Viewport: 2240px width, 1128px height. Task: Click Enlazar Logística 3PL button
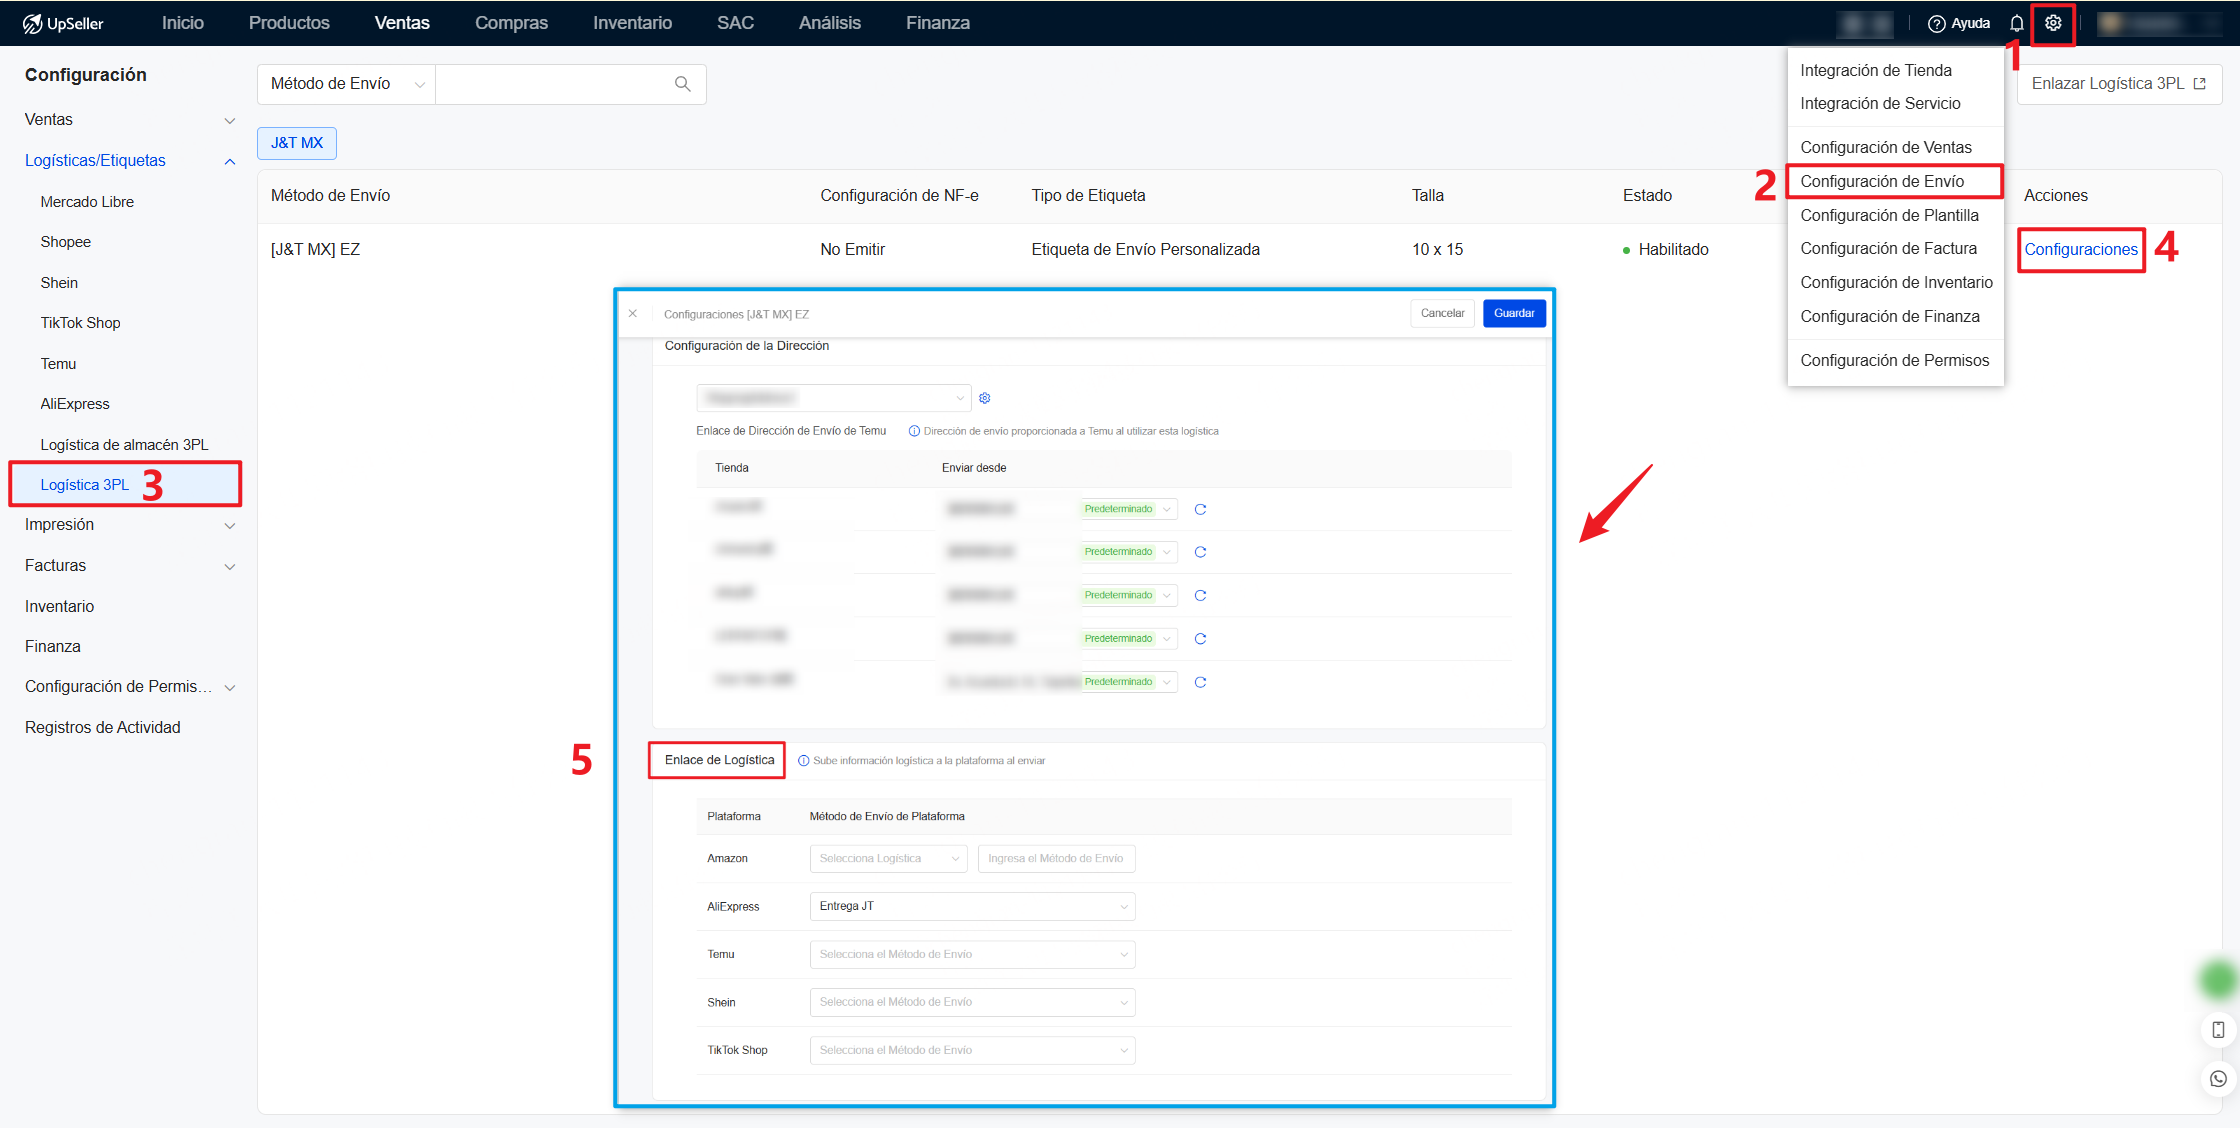pos(2118,84)
